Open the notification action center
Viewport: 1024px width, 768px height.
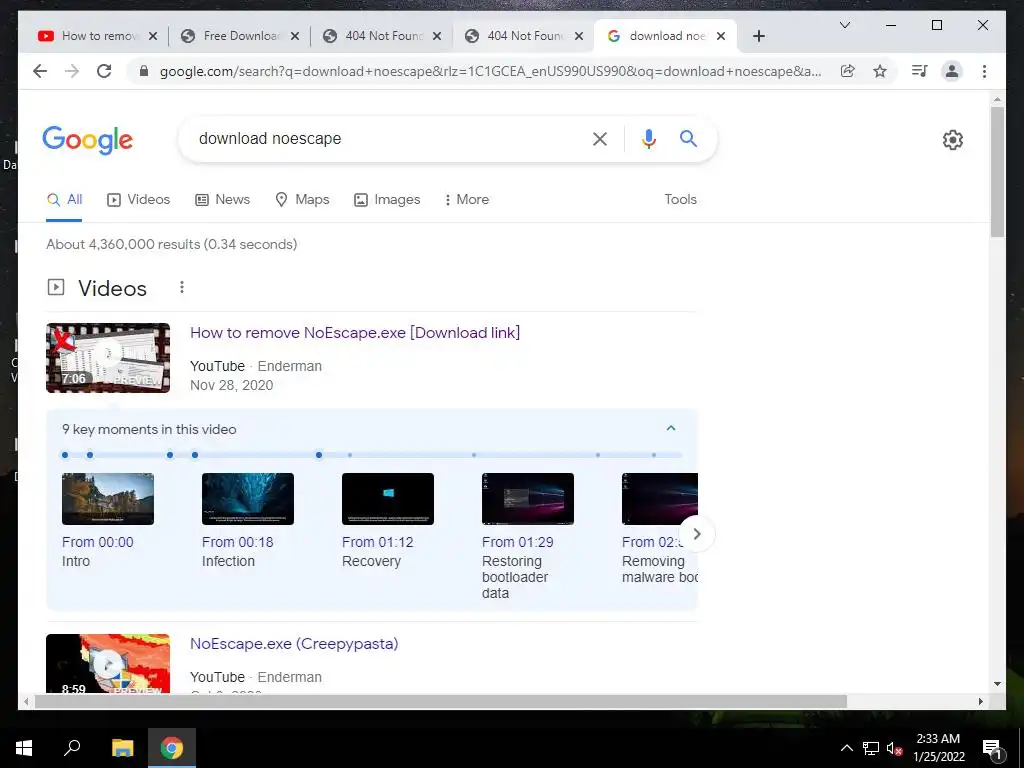992,748
